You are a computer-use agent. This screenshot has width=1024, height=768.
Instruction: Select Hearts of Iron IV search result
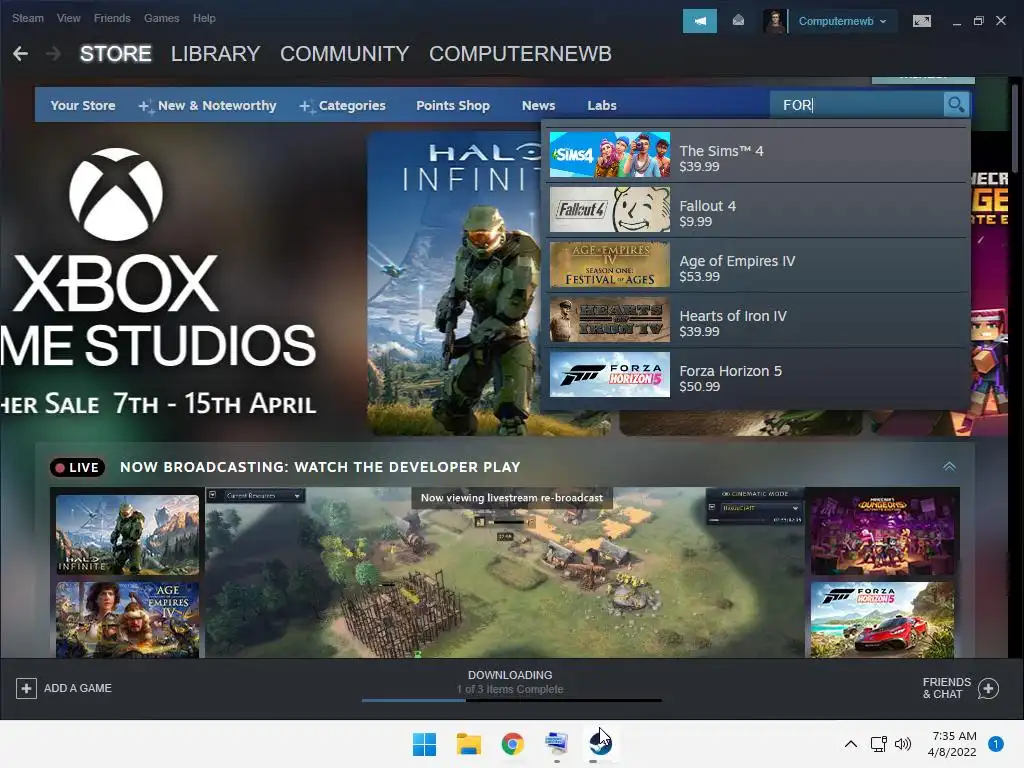(x=756, y=320)
